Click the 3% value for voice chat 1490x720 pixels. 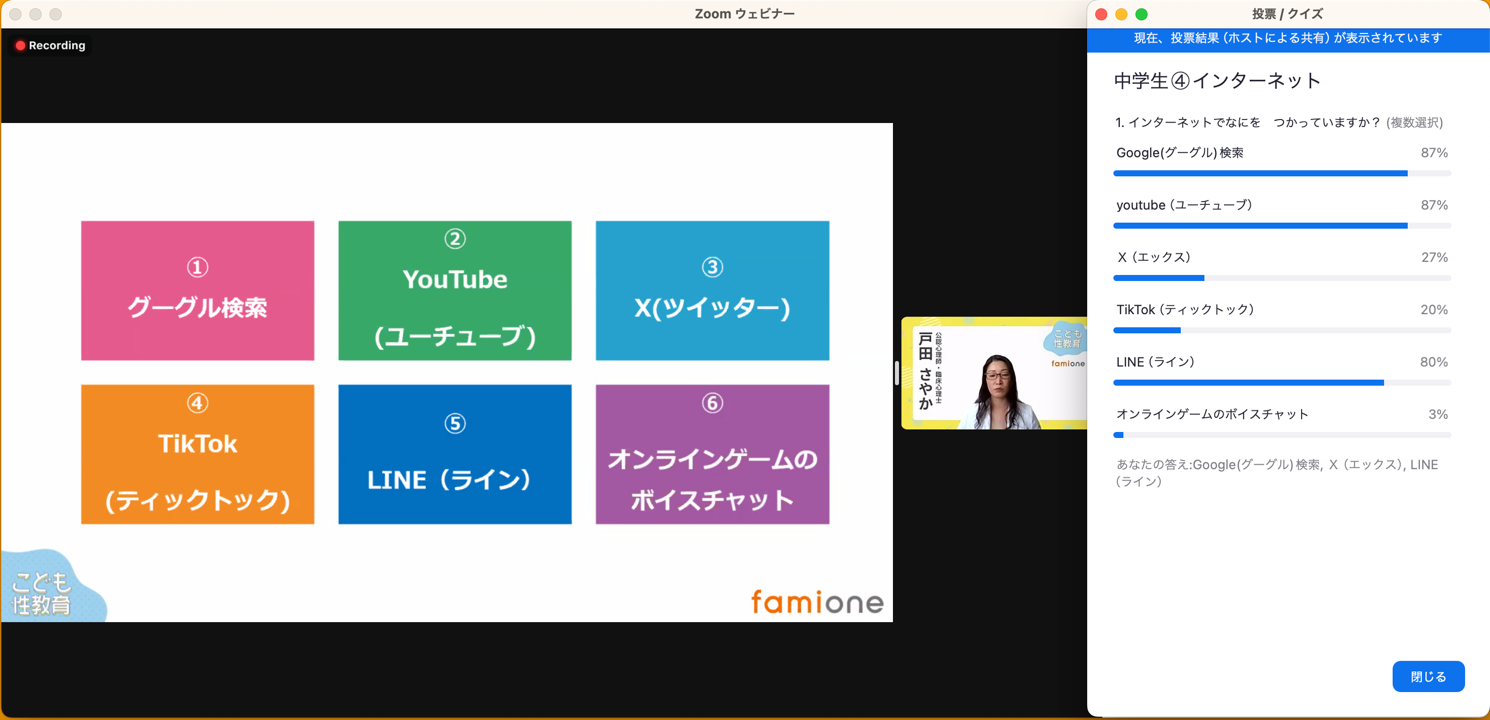(x=1438, y=414)
